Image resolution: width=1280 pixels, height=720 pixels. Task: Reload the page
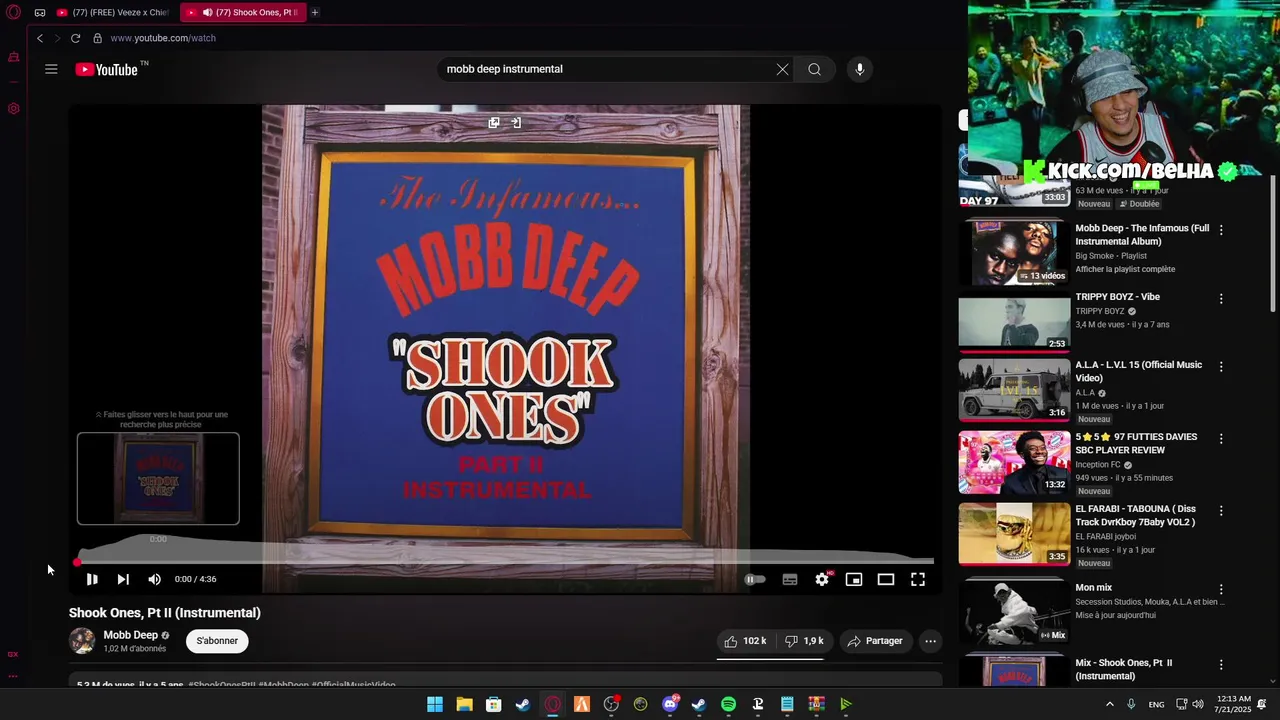[75, 38]
